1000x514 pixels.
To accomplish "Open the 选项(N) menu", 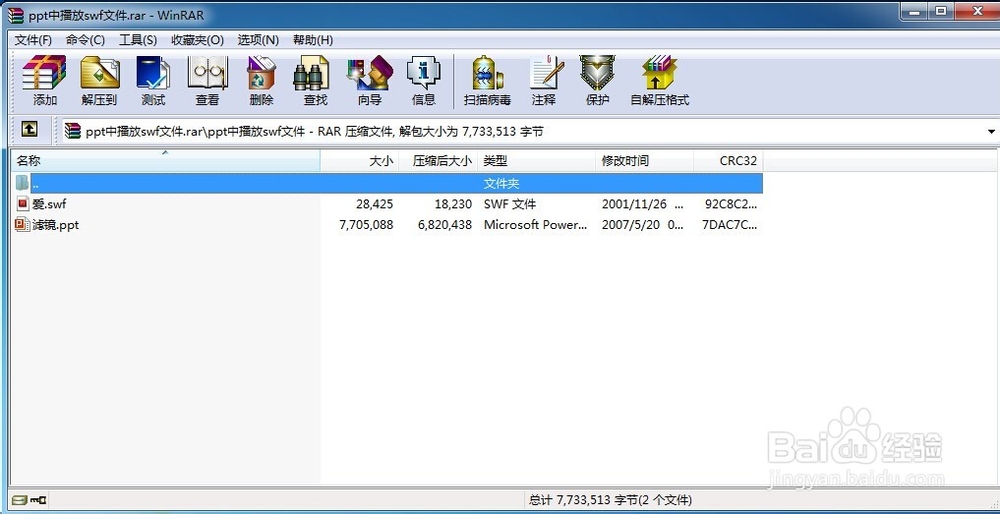I will click(x=258, y=40).
